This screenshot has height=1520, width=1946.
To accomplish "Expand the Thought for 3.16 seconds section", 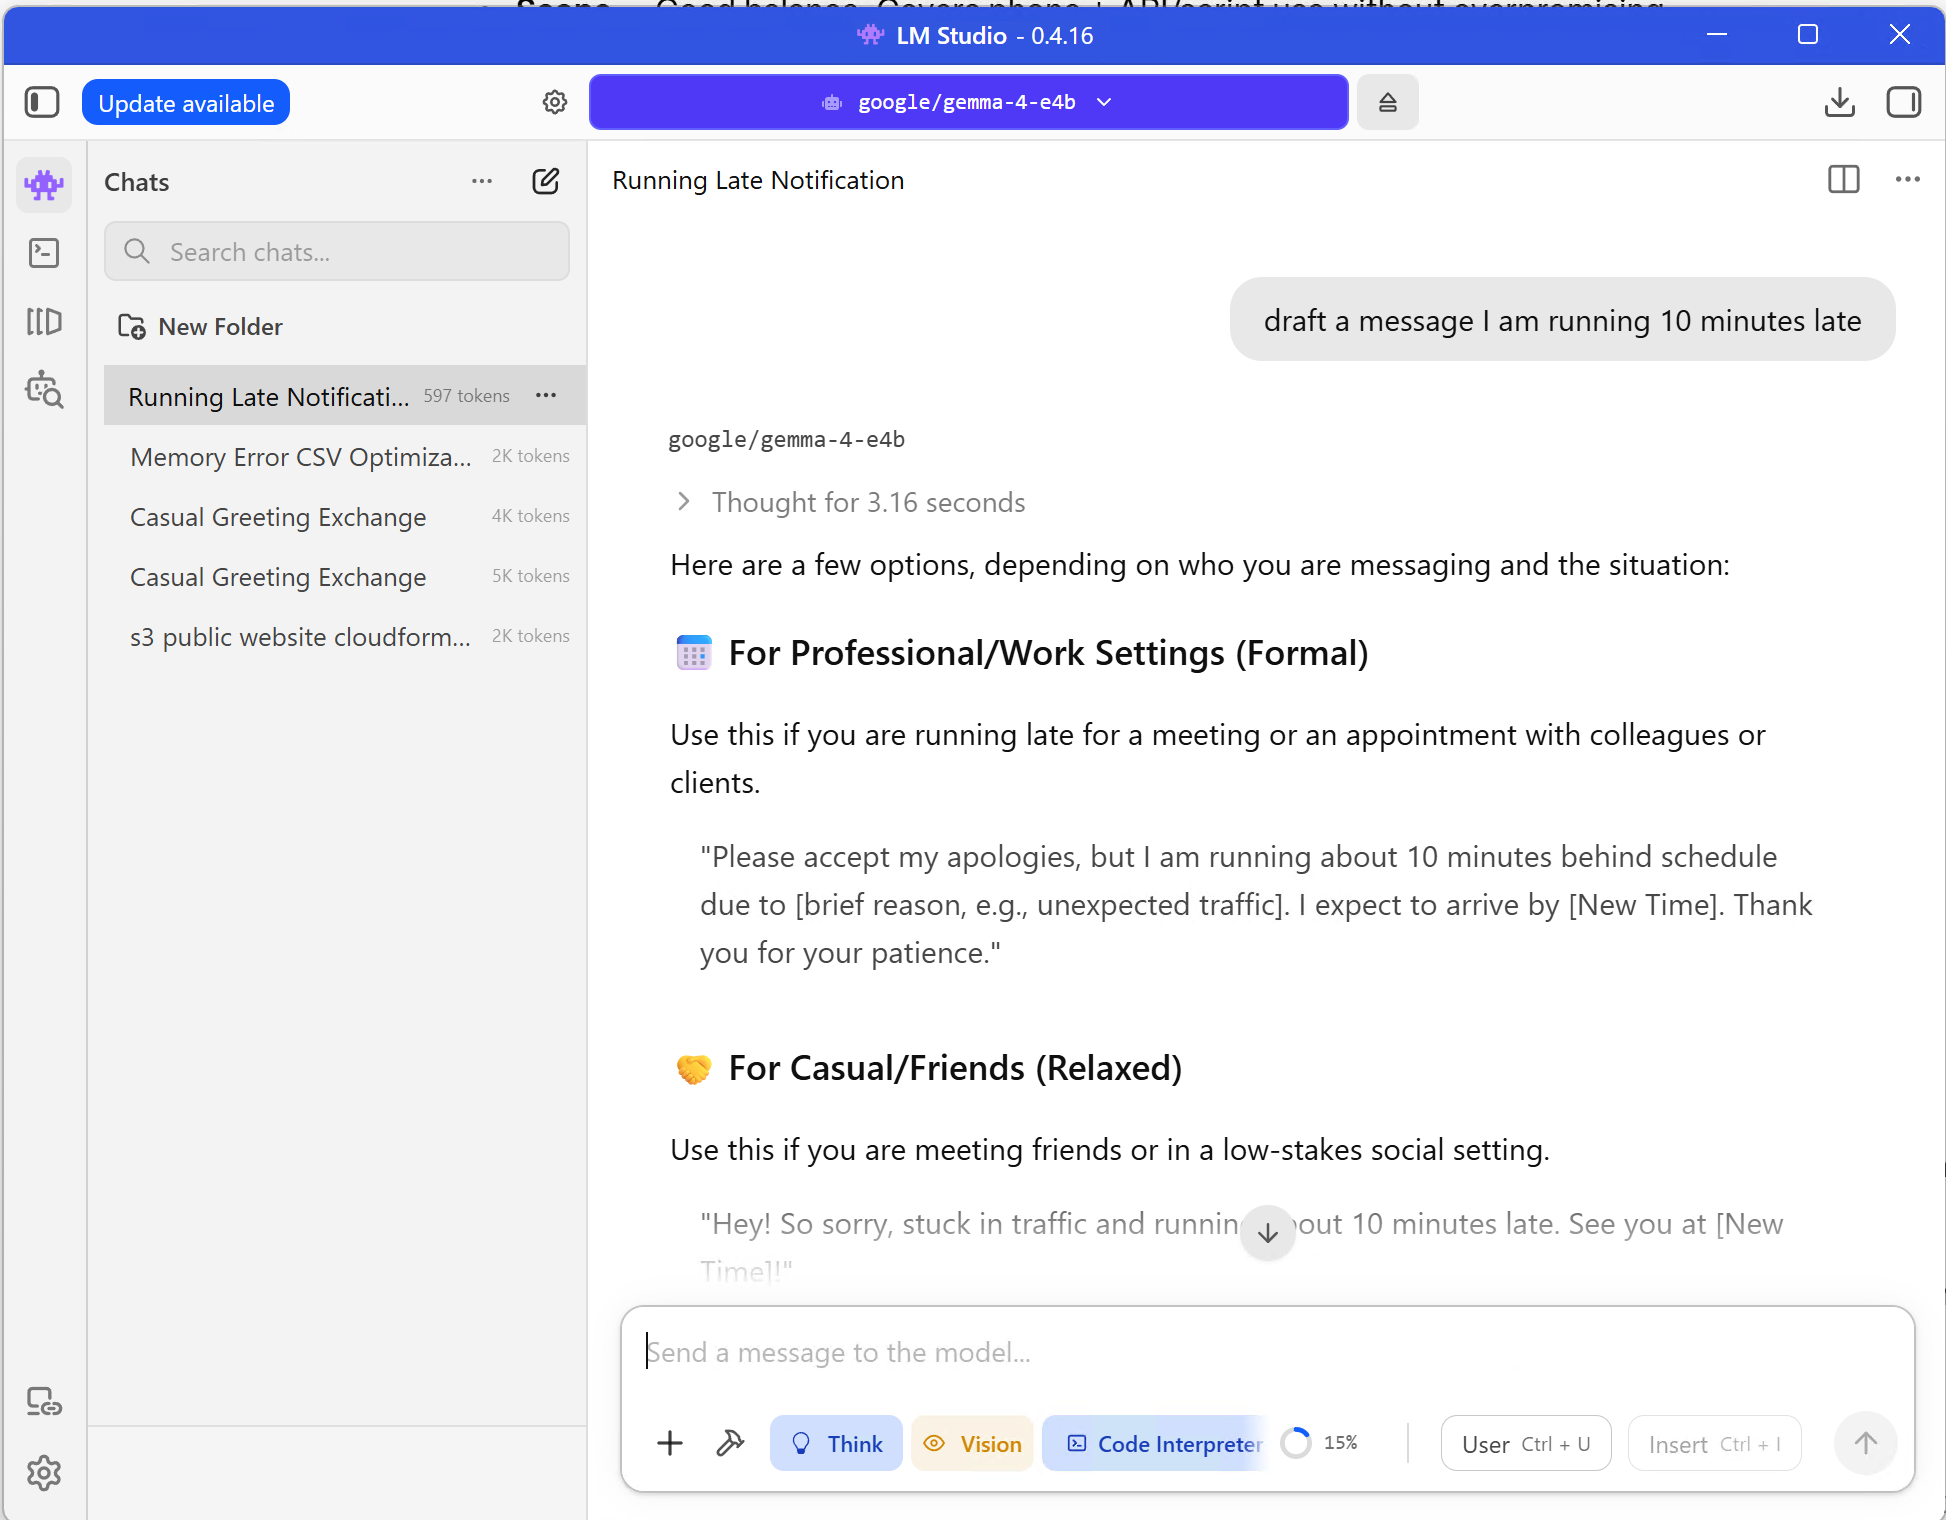I will click(x=852, y=502).
